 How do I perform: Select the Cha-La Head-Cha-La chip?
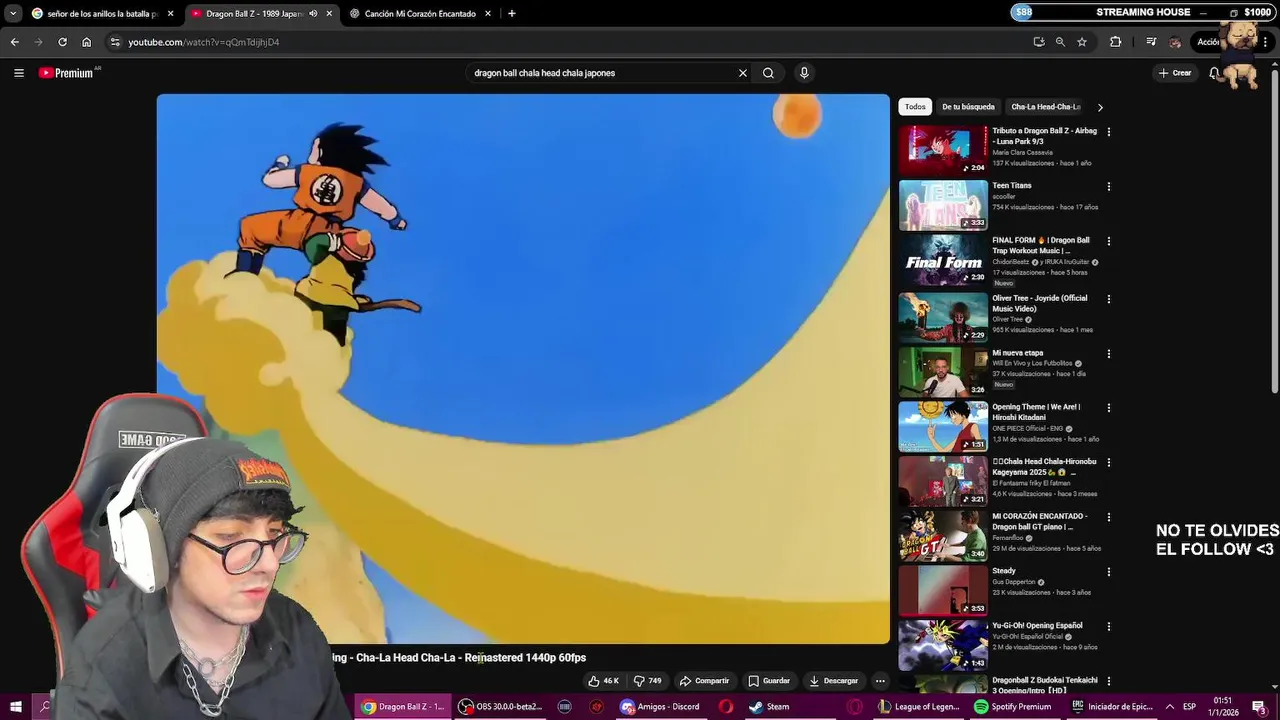pos(1045,107)
